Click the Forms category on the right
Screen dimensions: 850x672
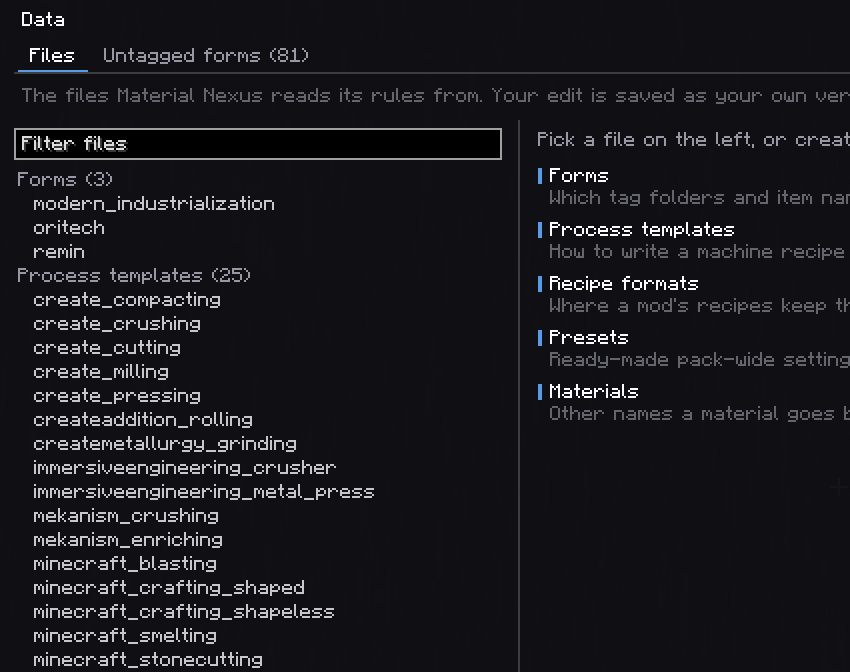[x=578, y=176]
